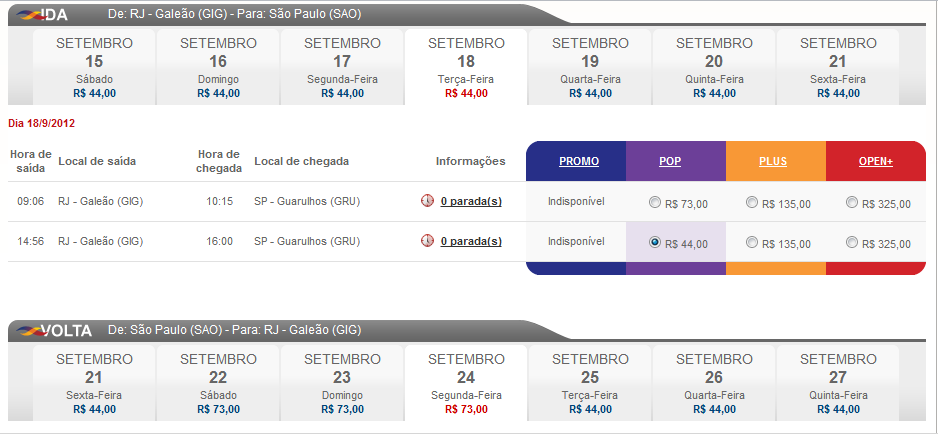Select outbound date tab Setembro 21 Sexta-Feira
This screenshot has height=434, width=938.
point(838,68)
